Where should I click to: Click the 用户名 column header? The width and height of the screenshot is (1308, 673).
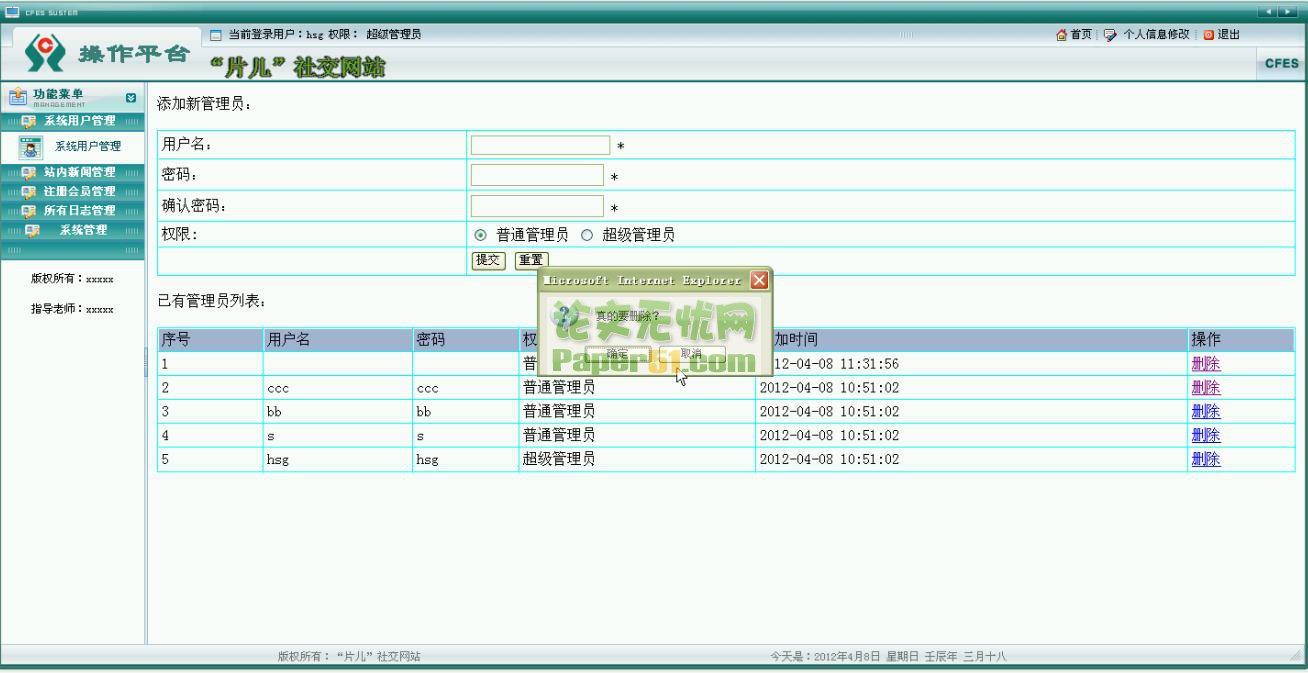(x=338, y=340)
